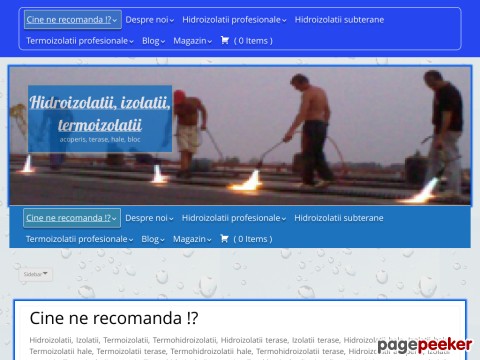The width and height of the screenshot is (480, 360).
Task: Open 'Blog' in lower blue menu
Action: click(153, 239)
